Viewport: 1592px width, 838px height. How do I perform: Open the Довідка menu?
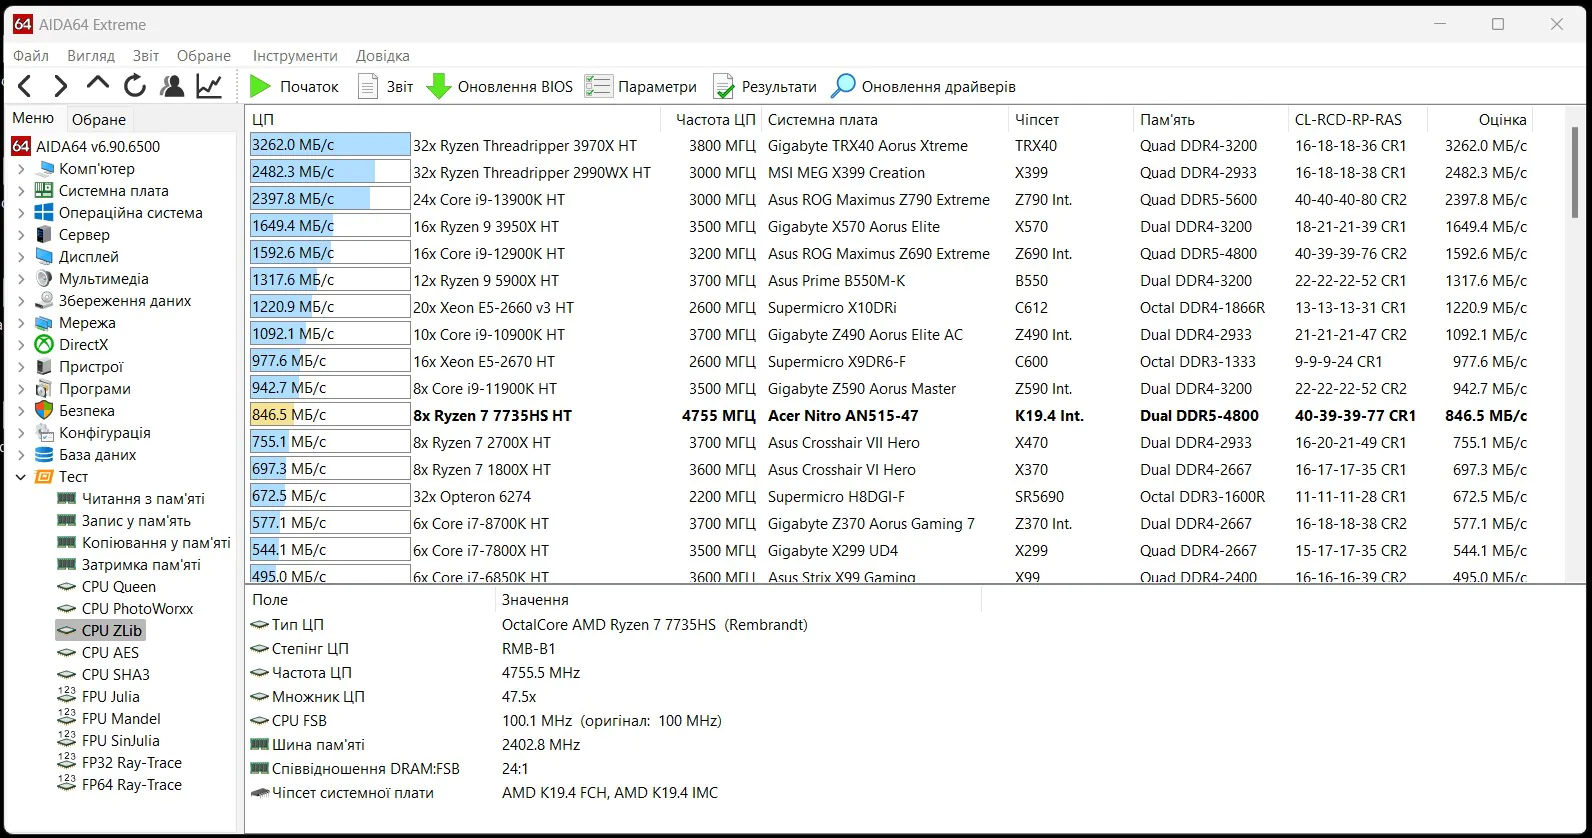(x=382, y=56)
